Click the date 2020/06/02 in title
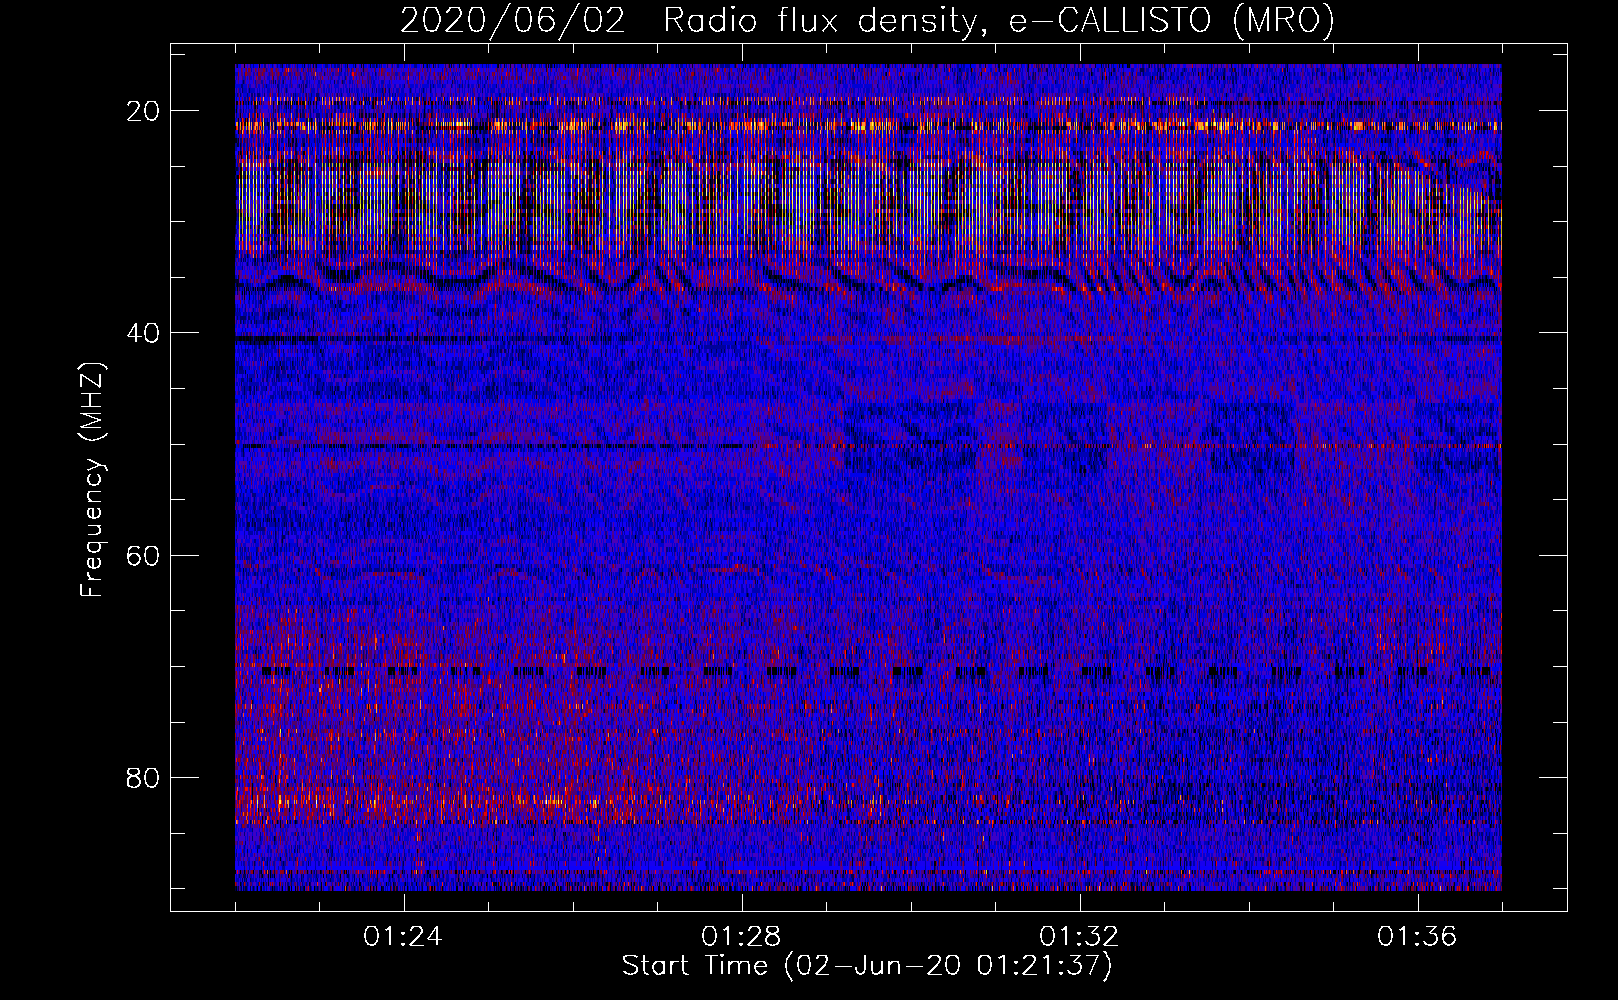Viewport: 1618px width, 1000px height. tap(512, 21)
